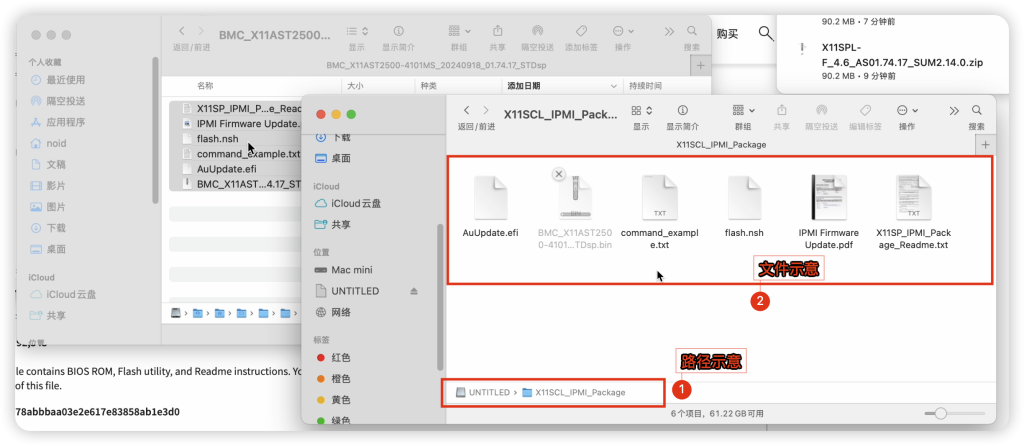Open iCloud Drive in front window sidebar

point(348,204)
